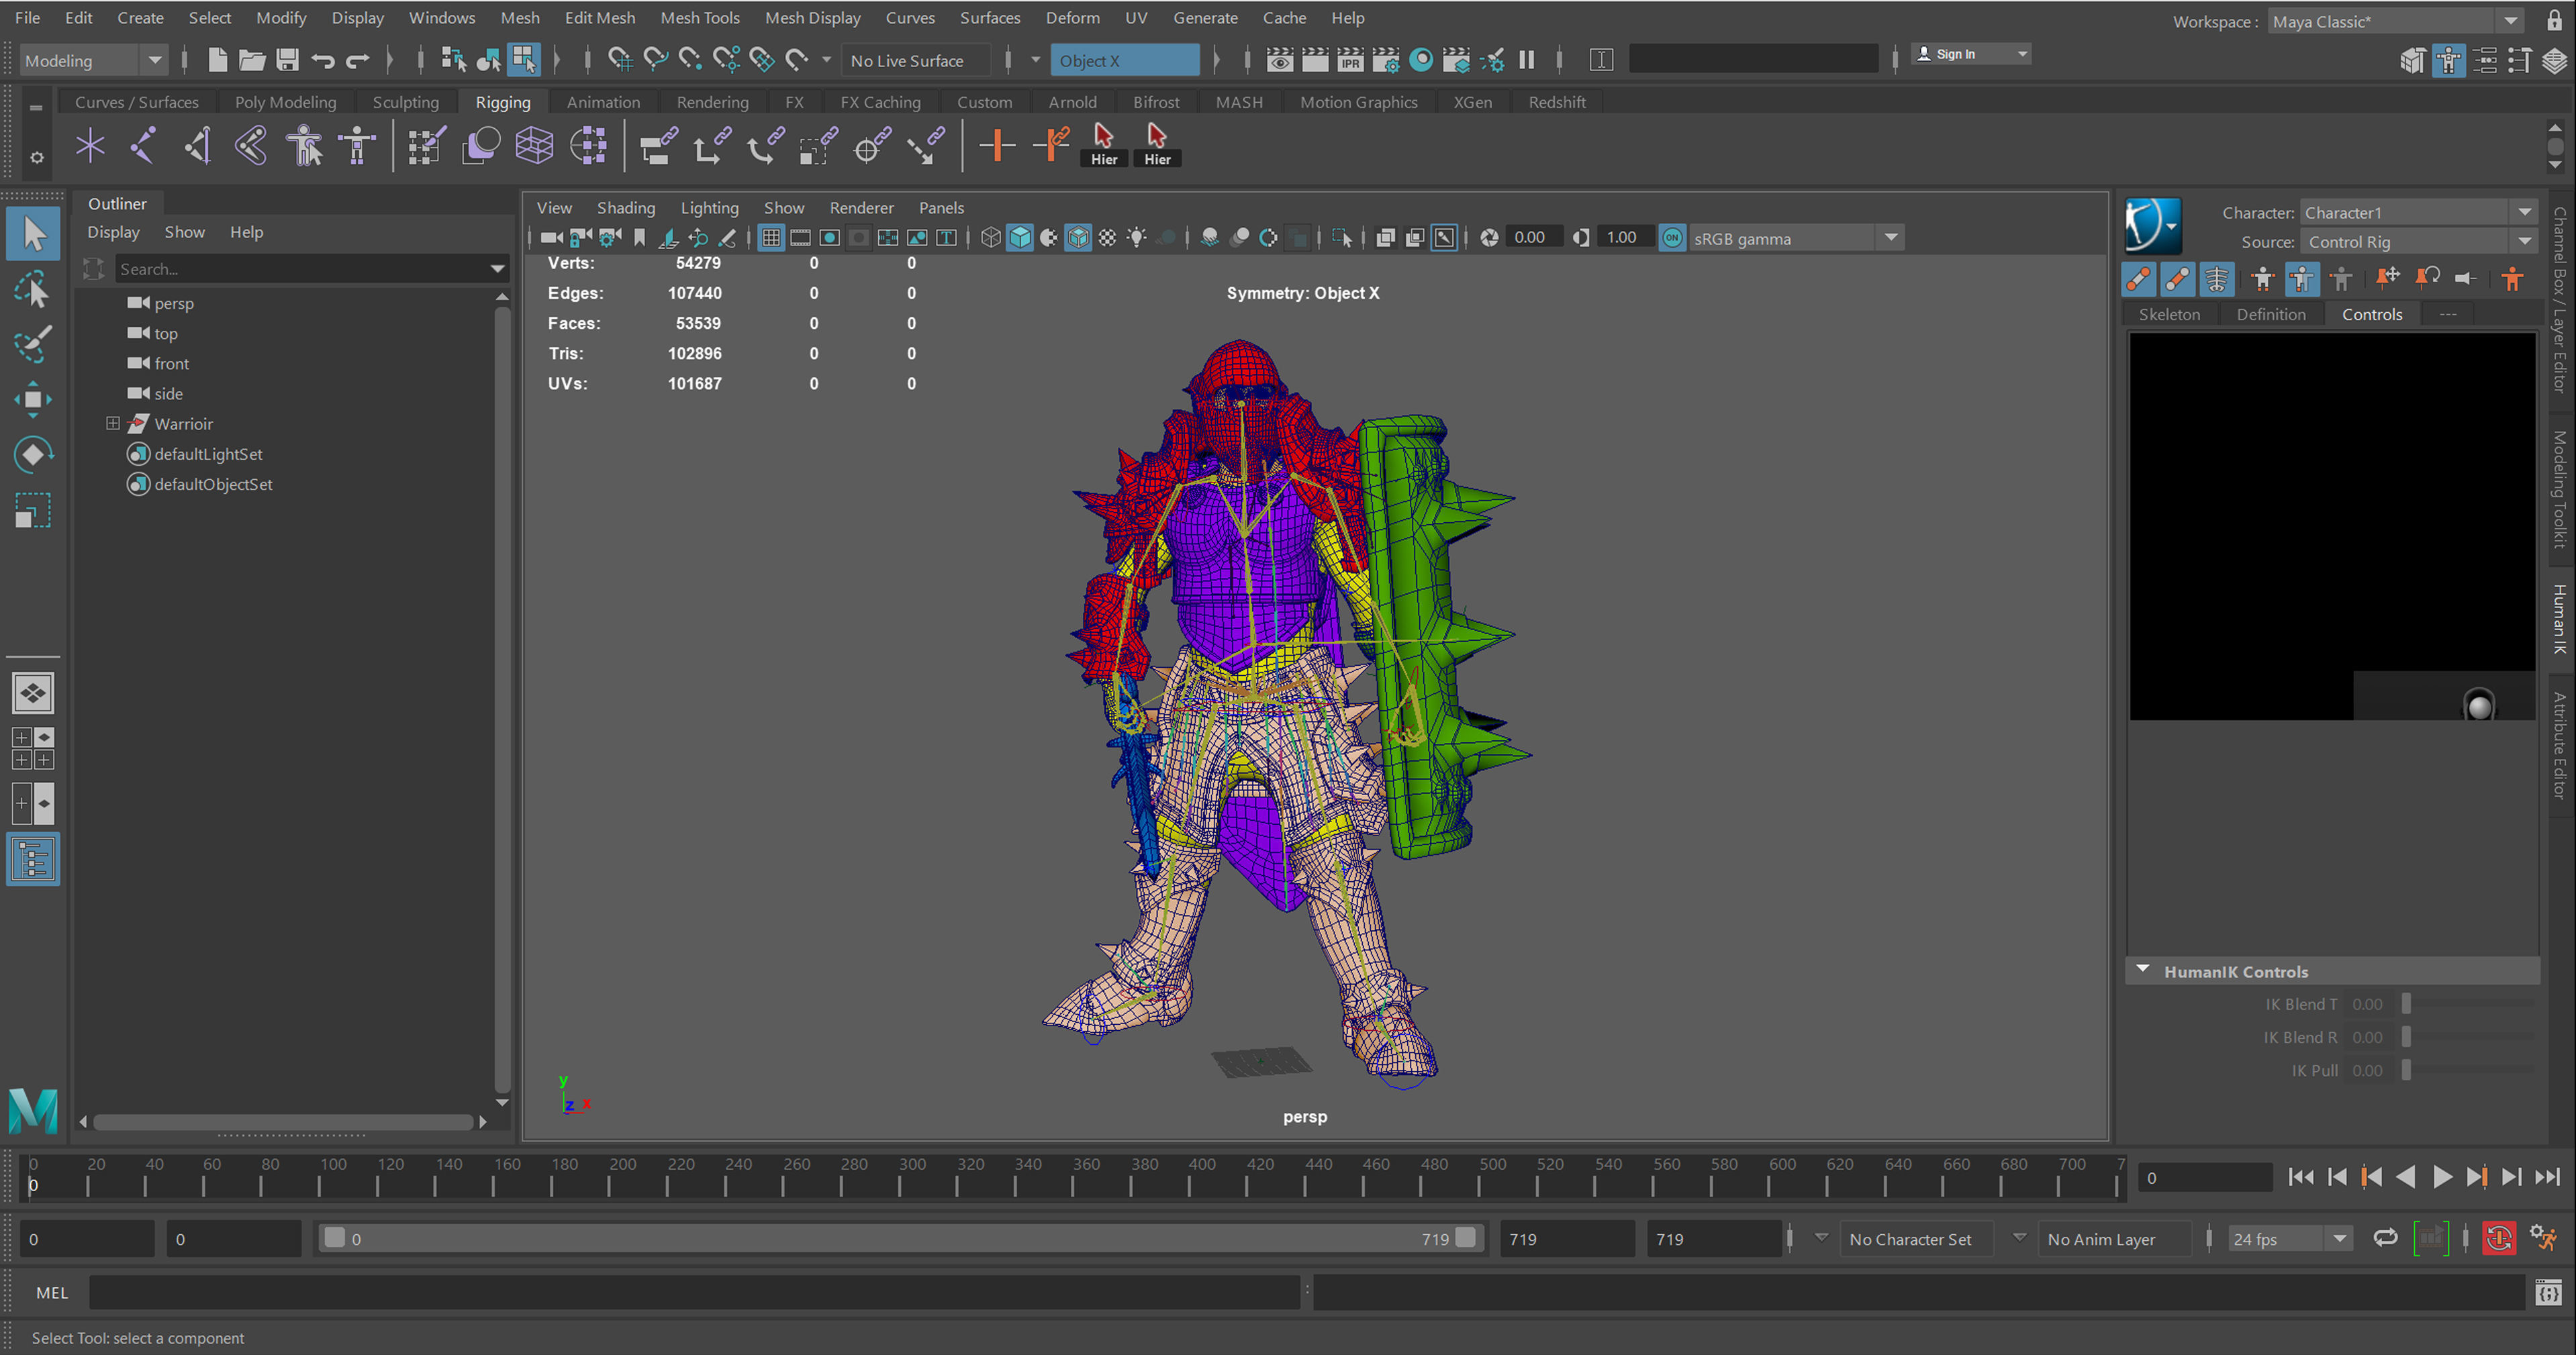Open the Outliner Display menu

coord(113,232)
